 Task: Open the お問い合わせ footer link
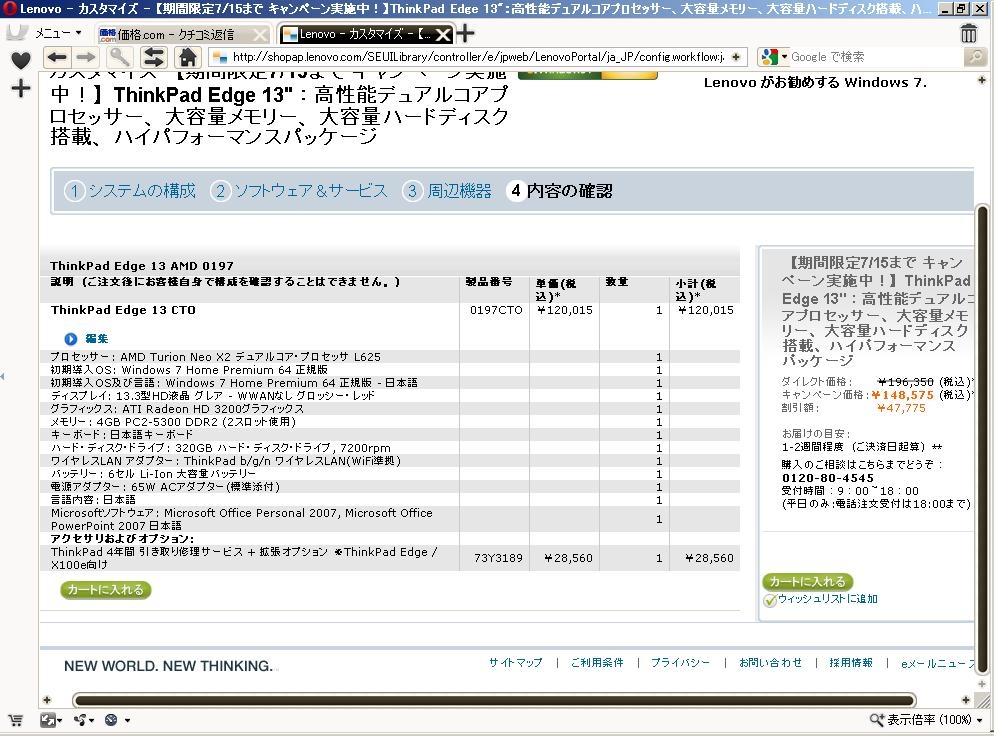pos(770,662)
